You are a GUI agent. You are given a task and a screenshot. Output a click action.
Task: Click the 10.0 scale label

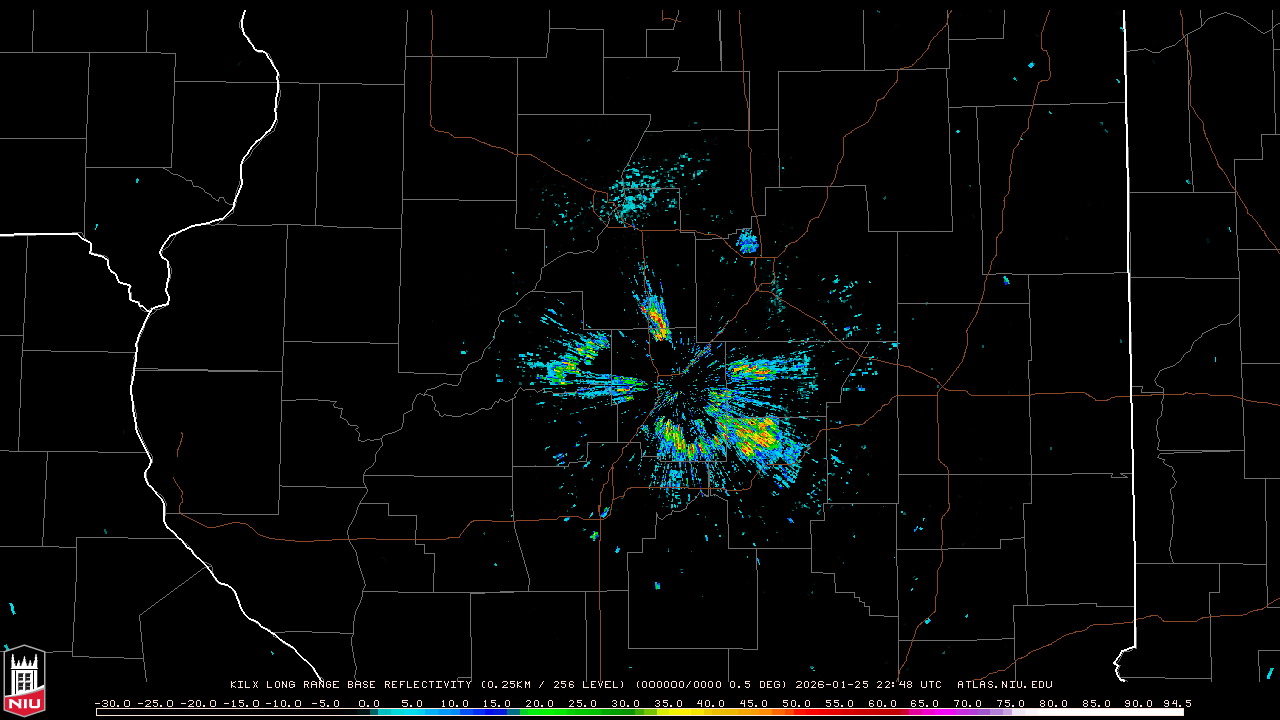(x=454, y=703)
